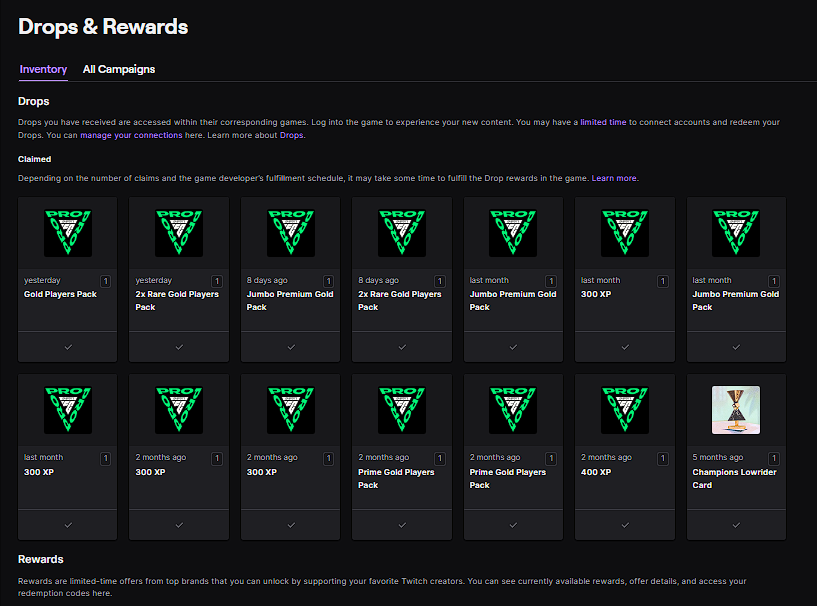Click the count badge on yesterday's 2x Rare Gold Players Pack

(216, 281)
